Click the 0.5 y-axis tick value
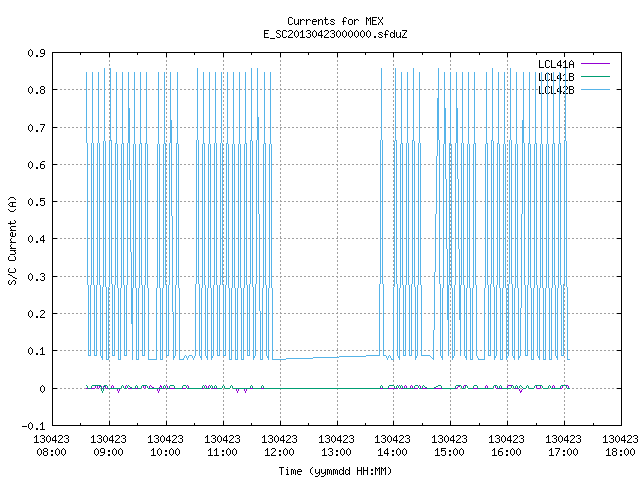Viewport: 640px width, 480px height. [36, 202]
